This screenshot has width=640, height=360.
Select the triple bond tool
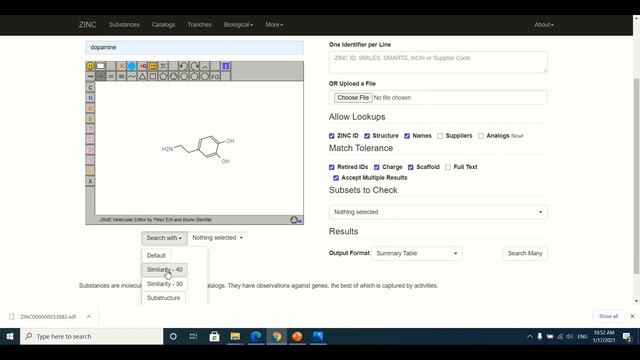[x=121, y=76]
